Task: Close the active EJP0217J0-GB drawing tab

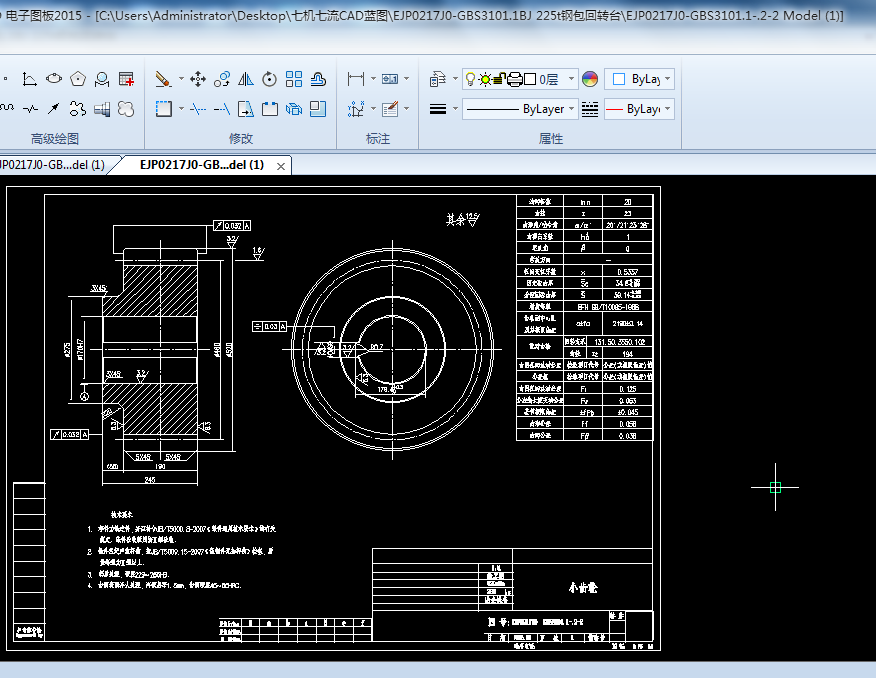Action: 282,166
